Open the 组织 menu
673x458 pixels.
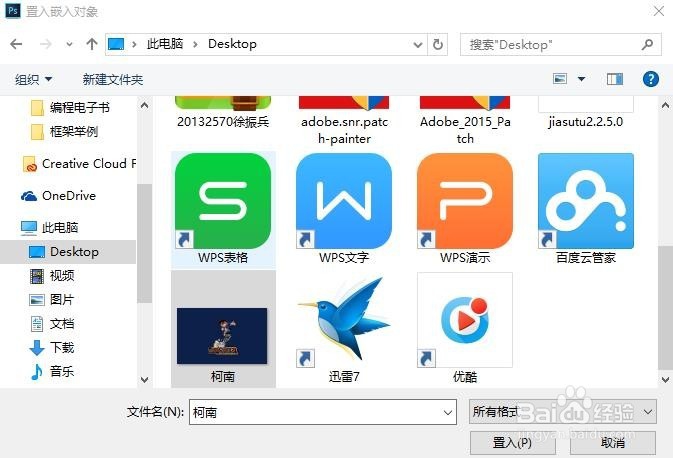click(x=33, y=79)
